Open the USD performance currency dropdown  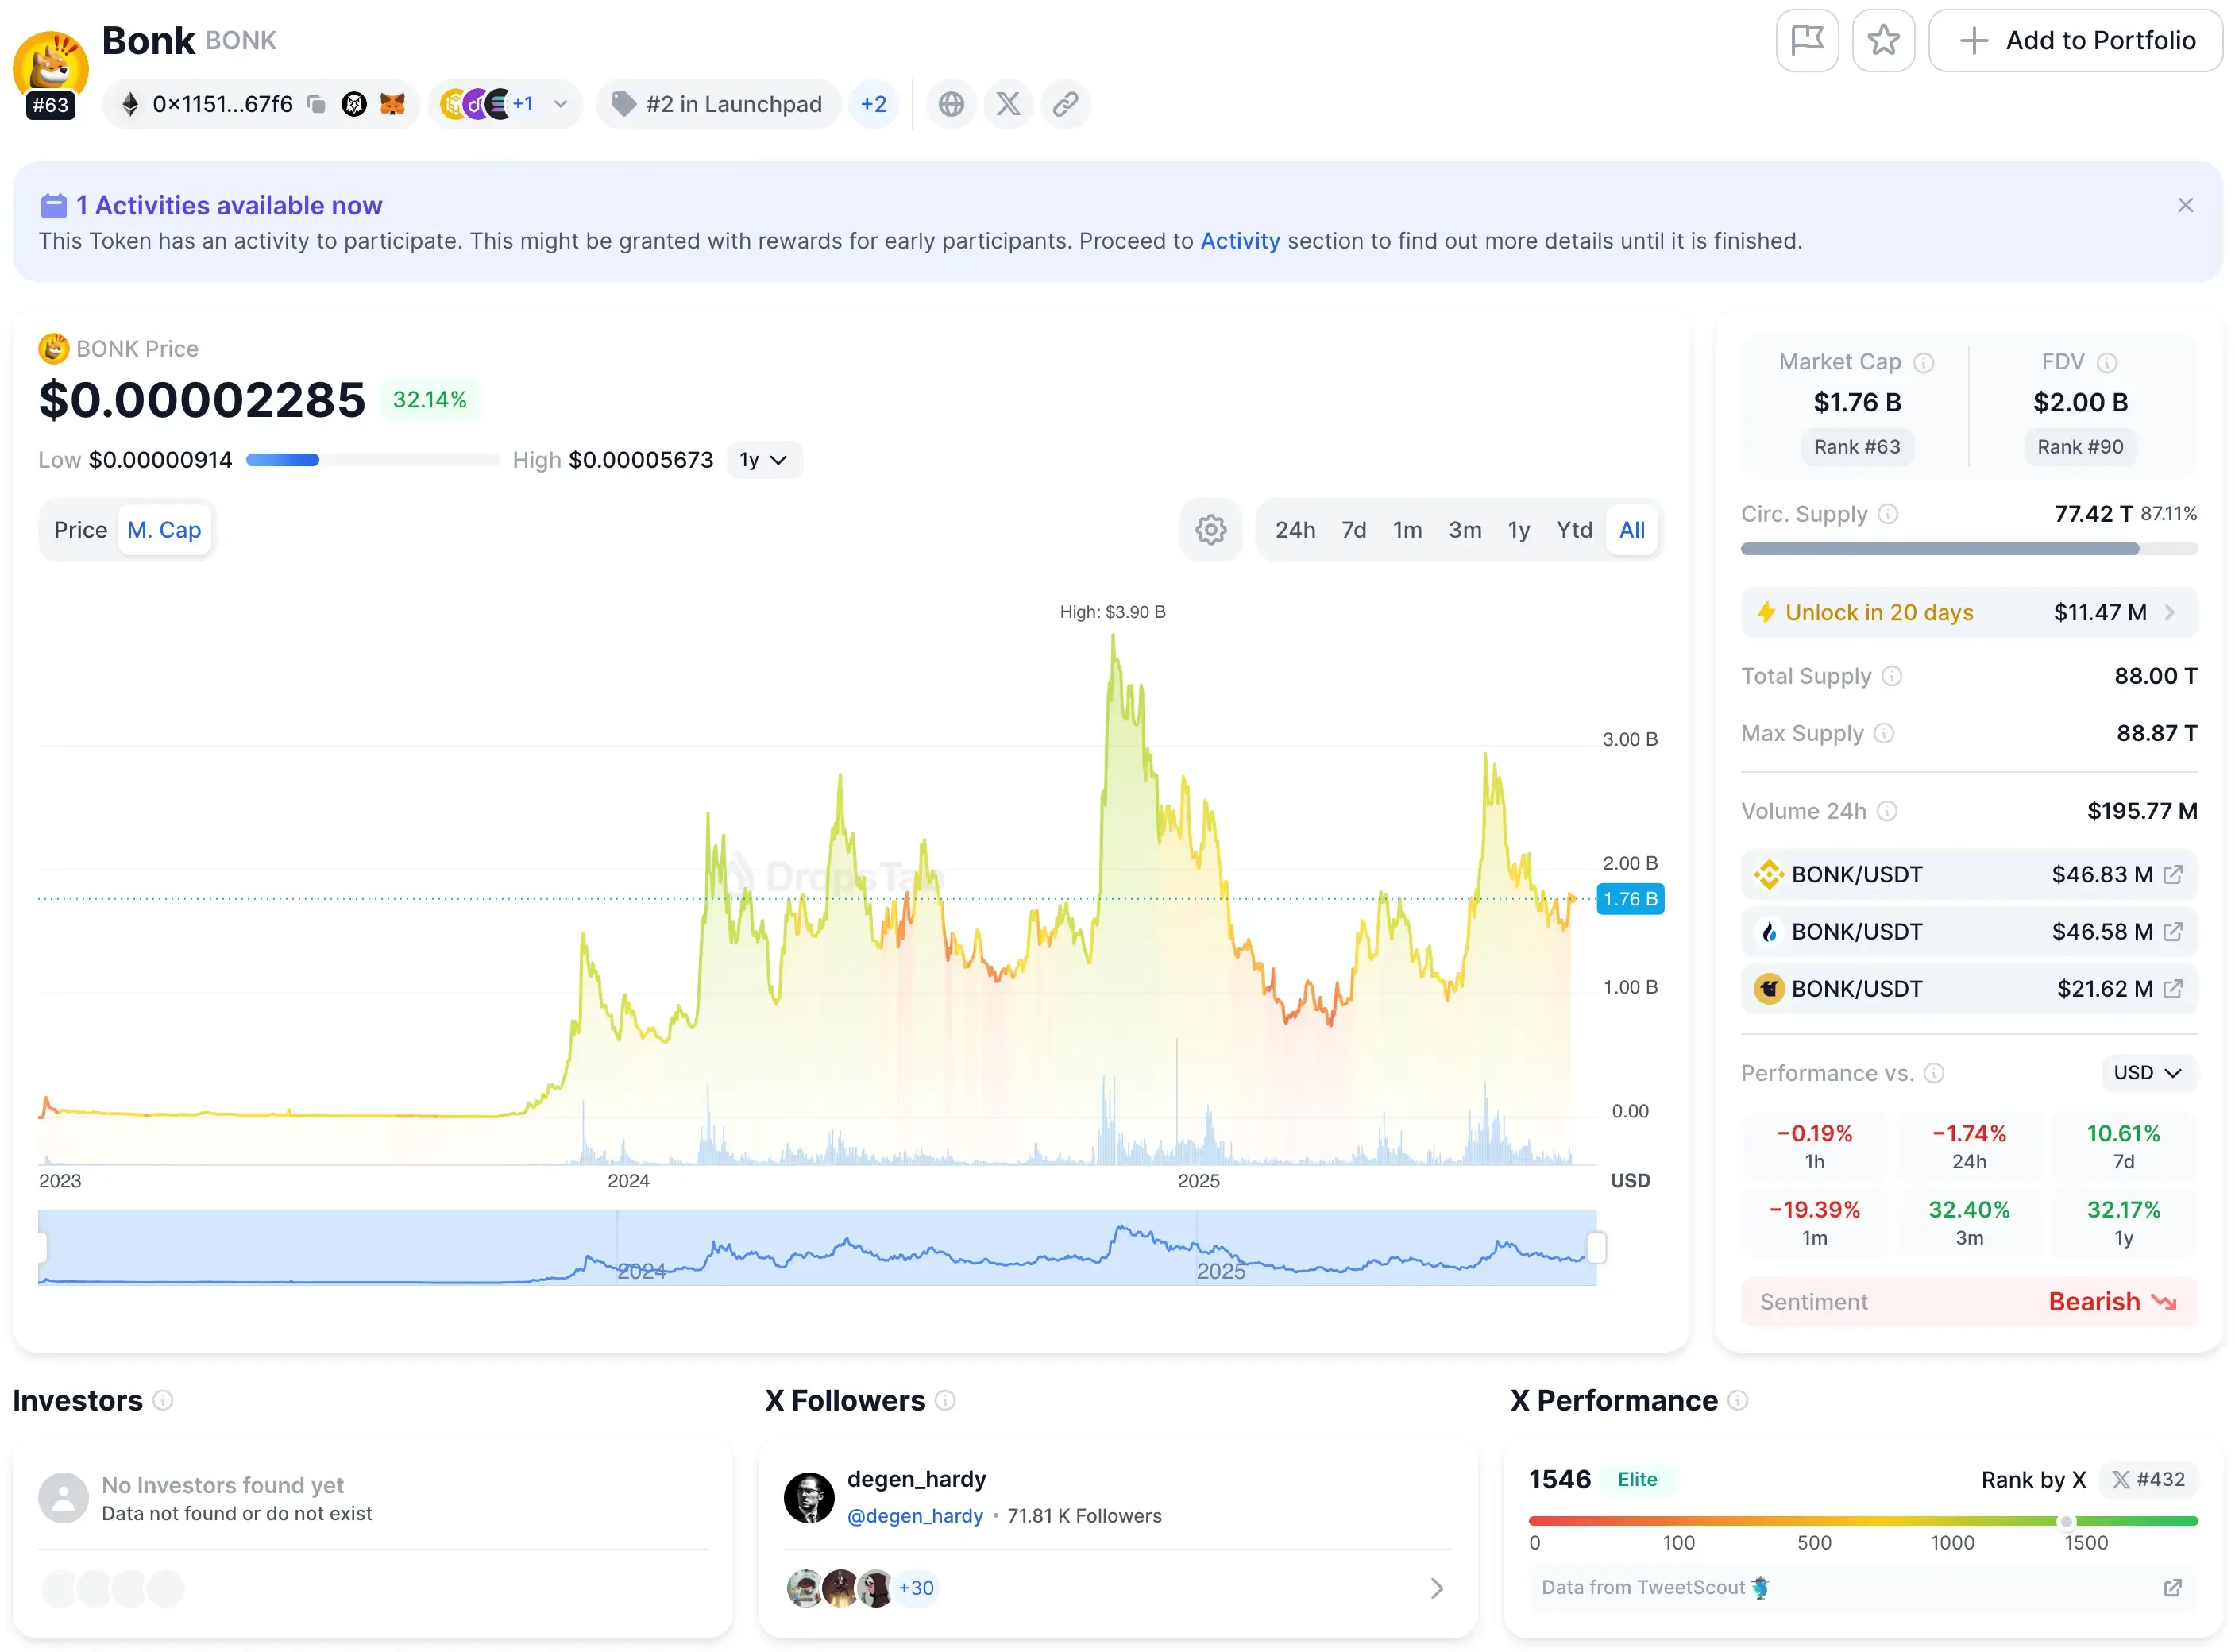2146,1072
